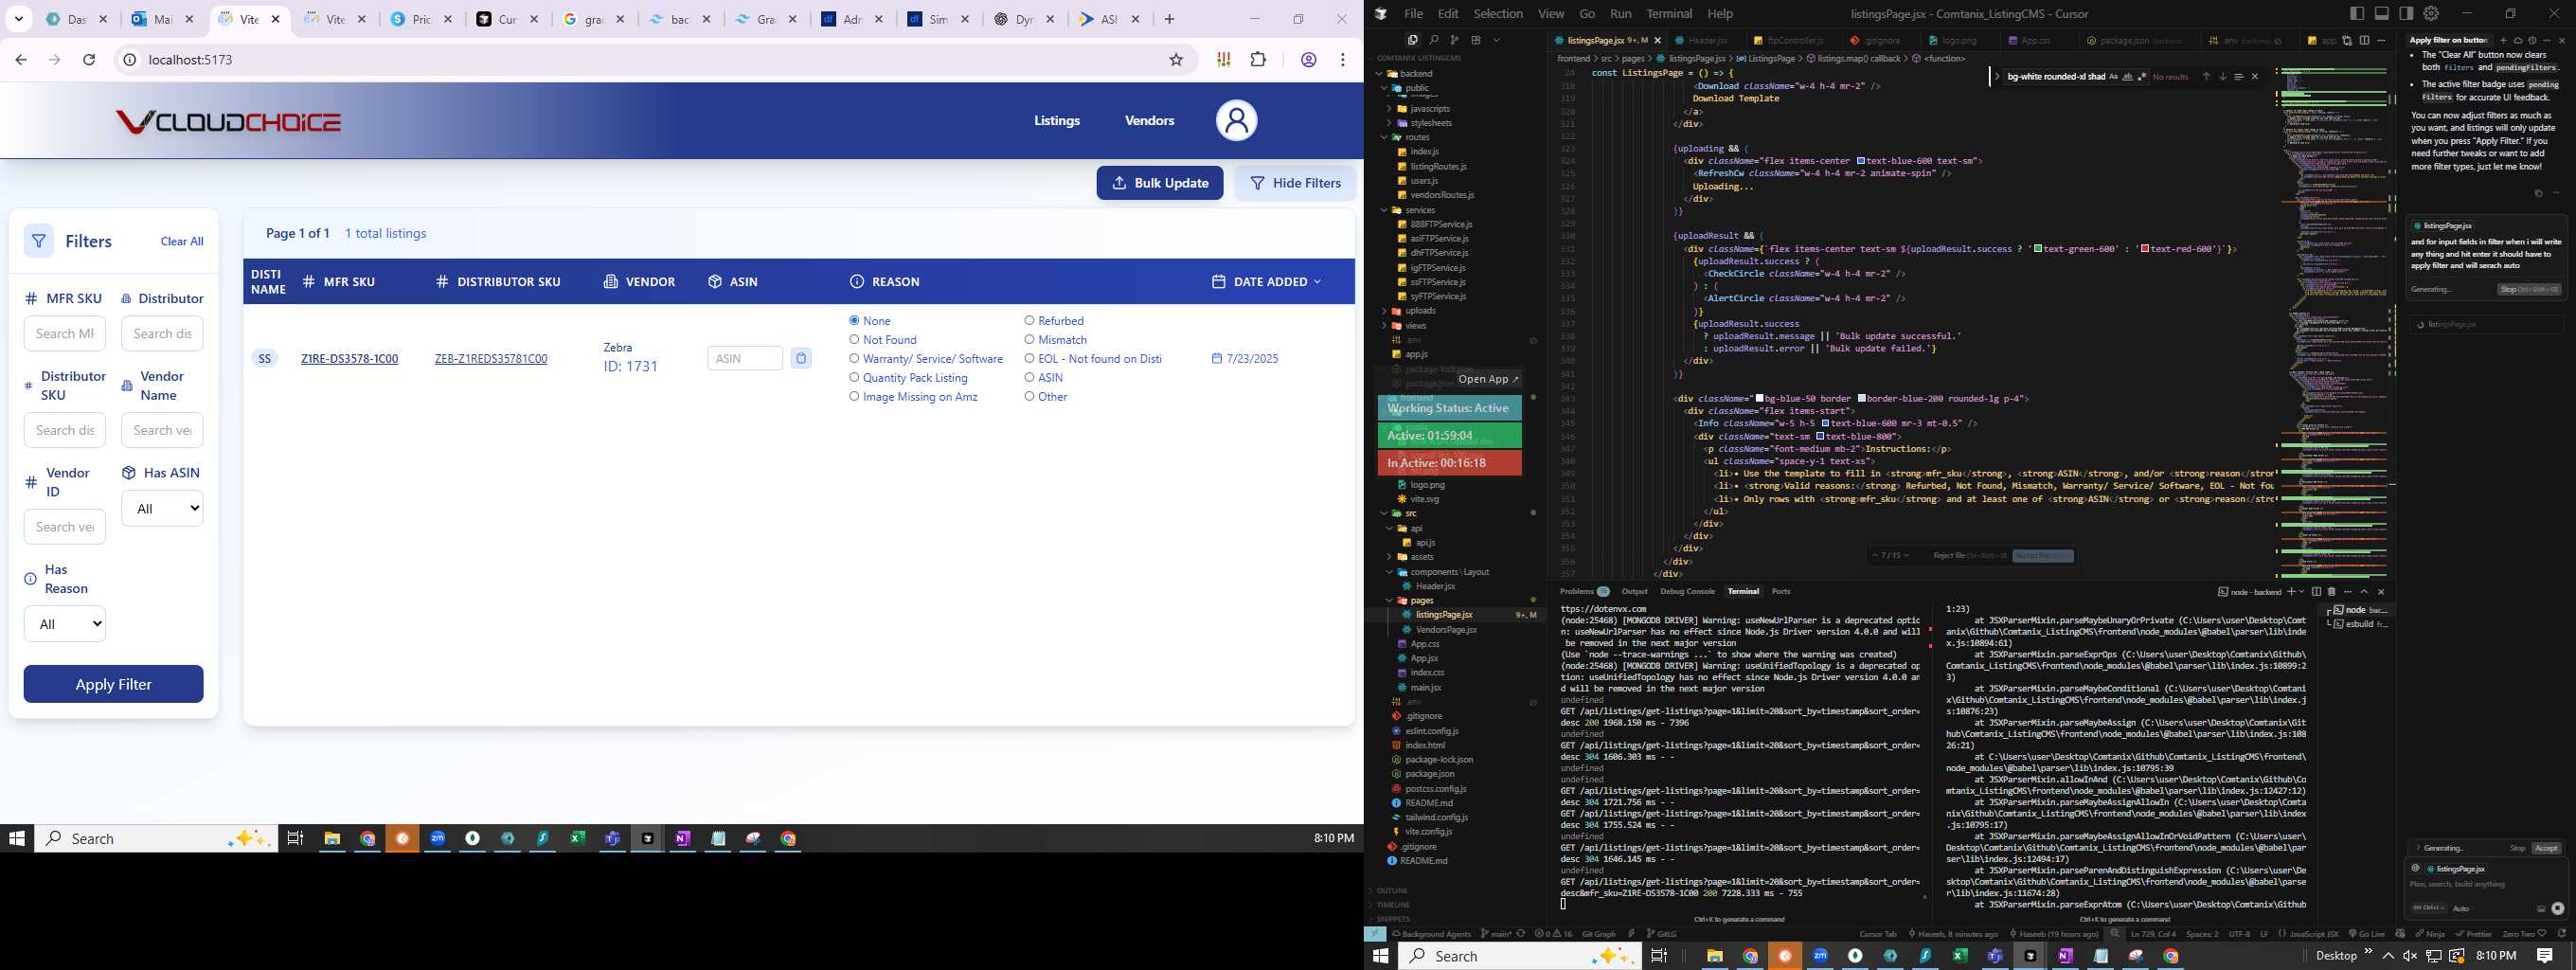
Task: Open the Has ASIN filter dropdown
Action: (162, 508)
